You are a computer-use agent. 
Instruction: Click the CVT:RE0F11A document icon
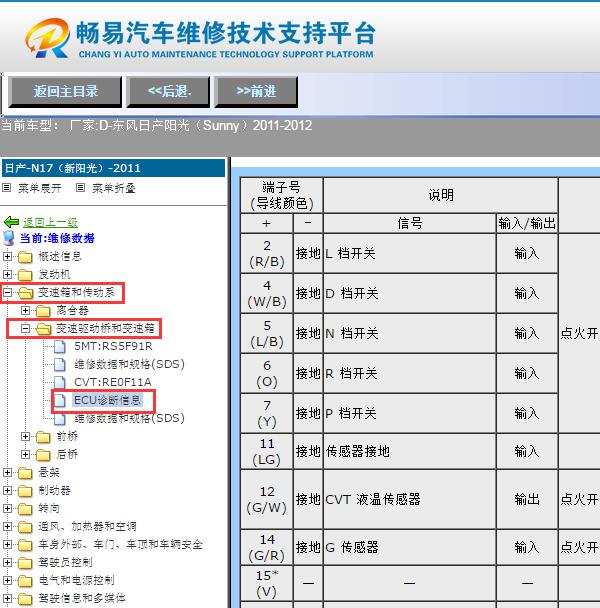click(60, 382)
